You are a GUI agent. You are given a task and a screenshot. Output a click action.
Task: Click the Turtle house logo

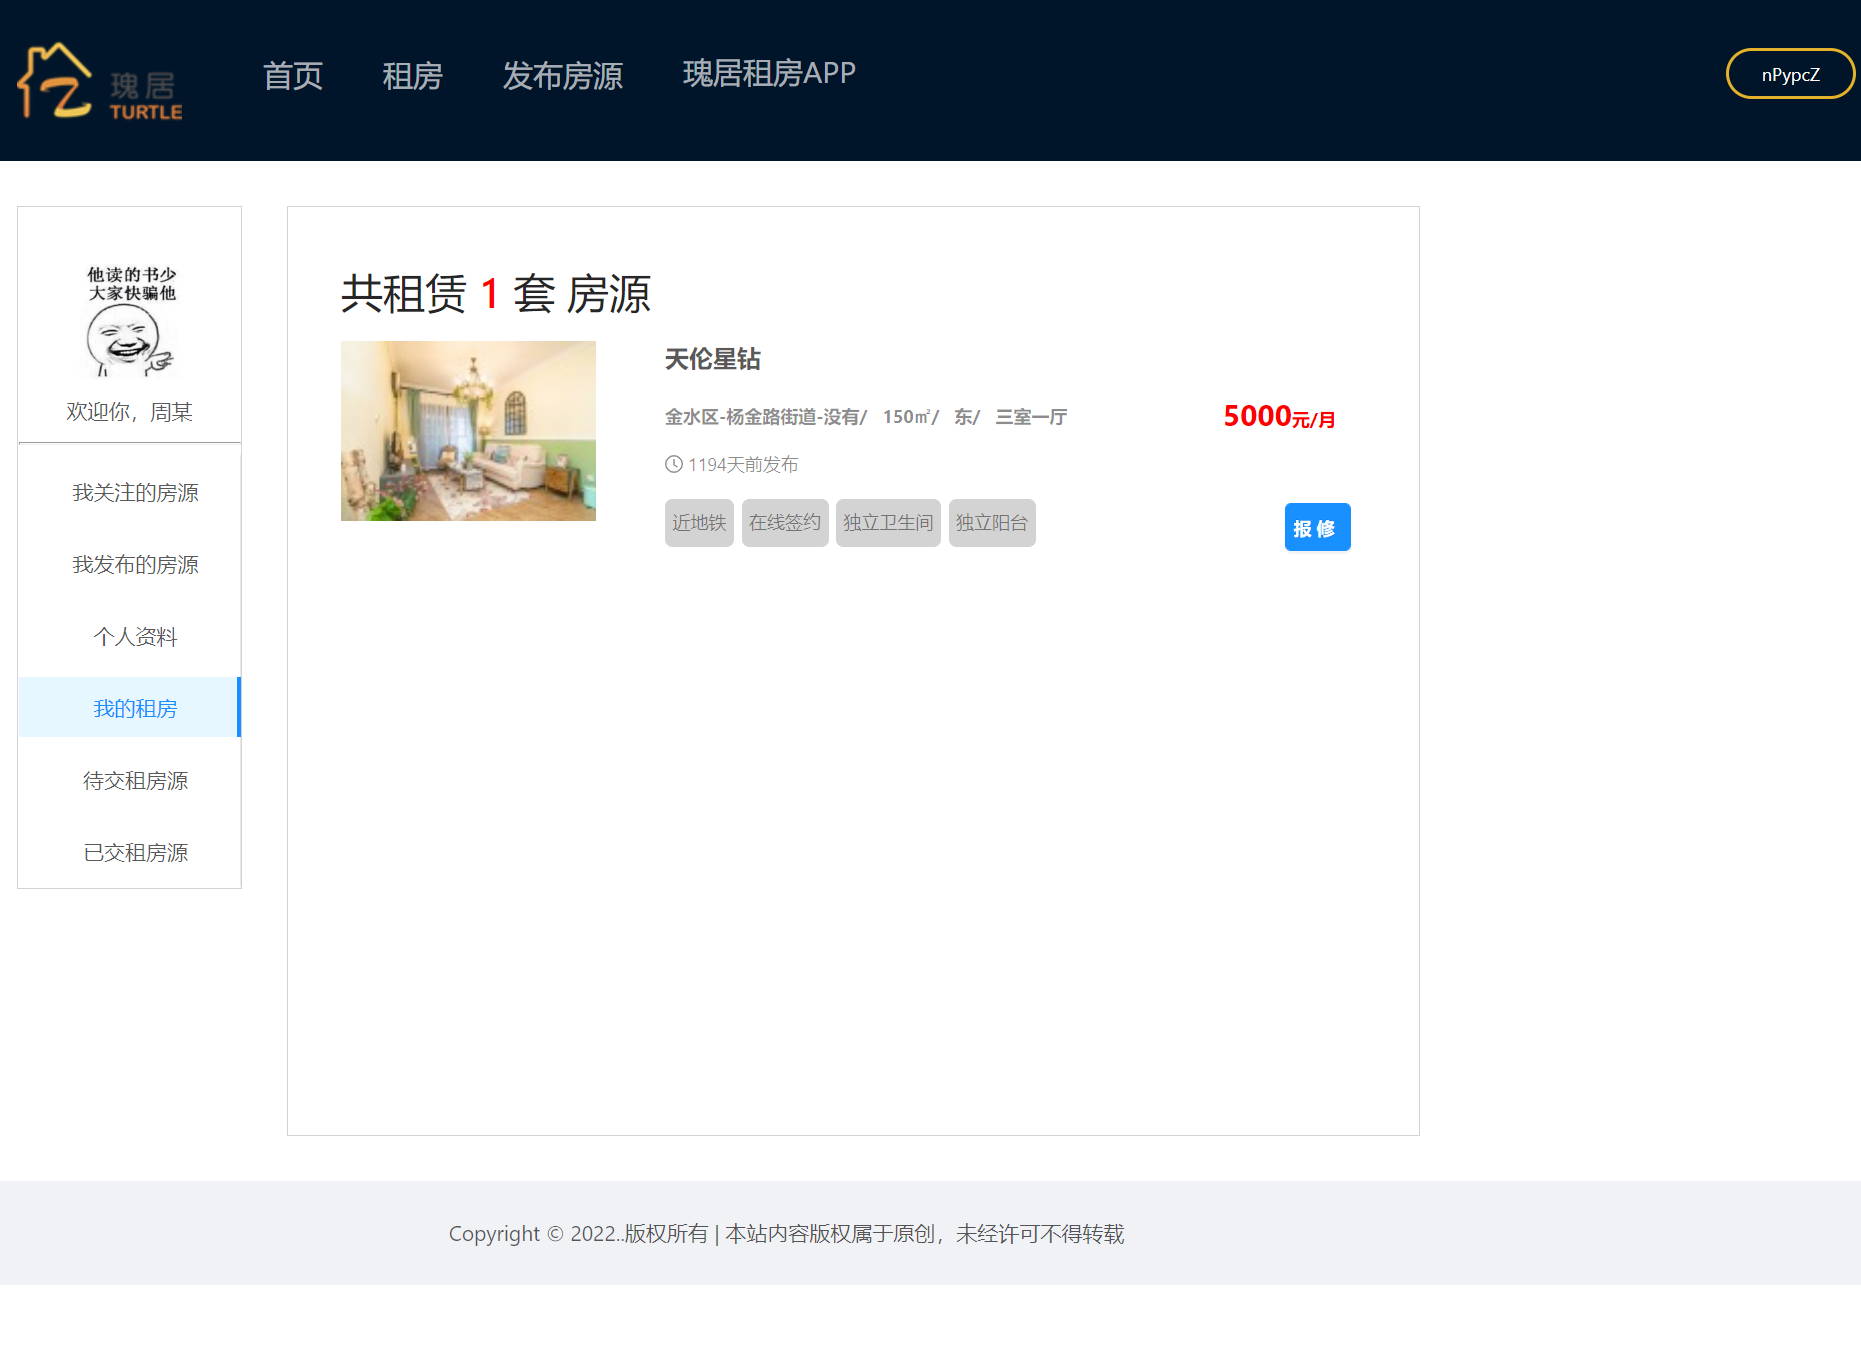100,81
